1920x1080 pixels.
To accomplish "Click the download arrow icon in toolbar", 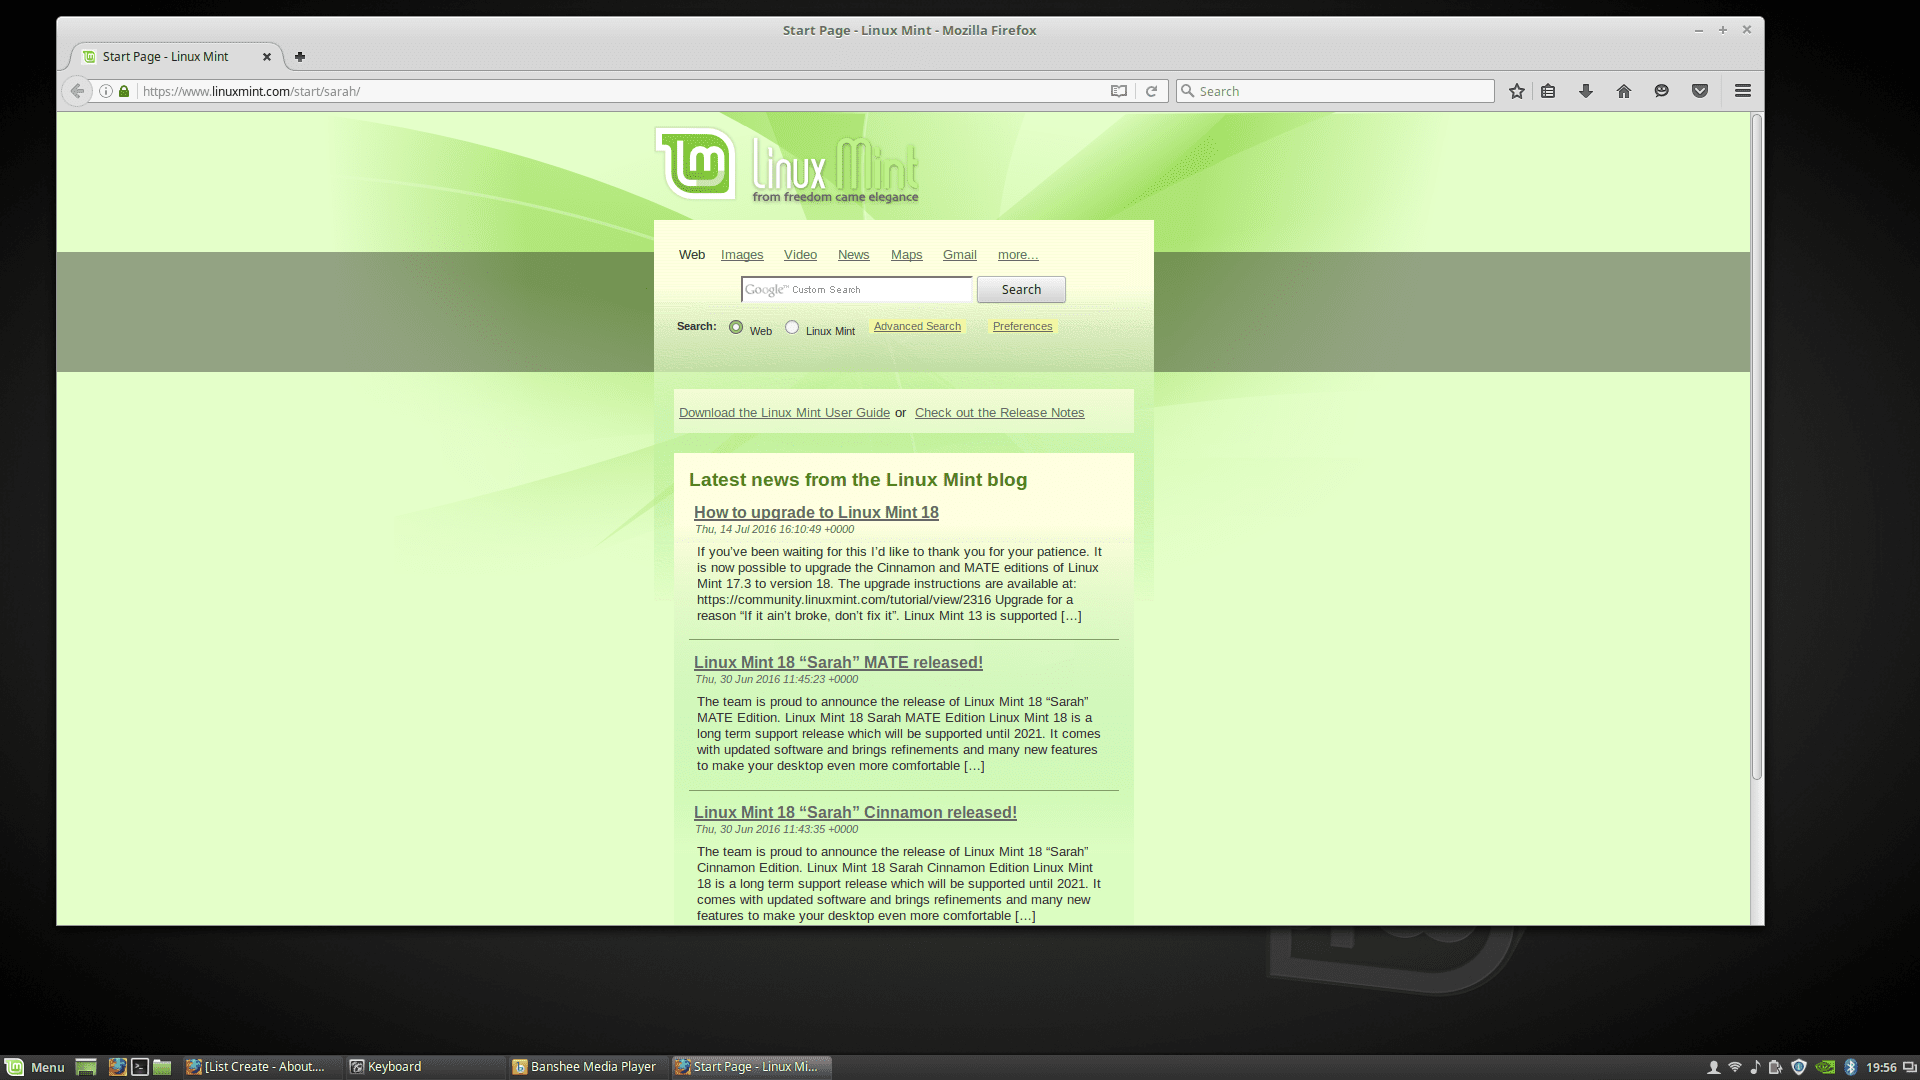I will click(1588, 91).
